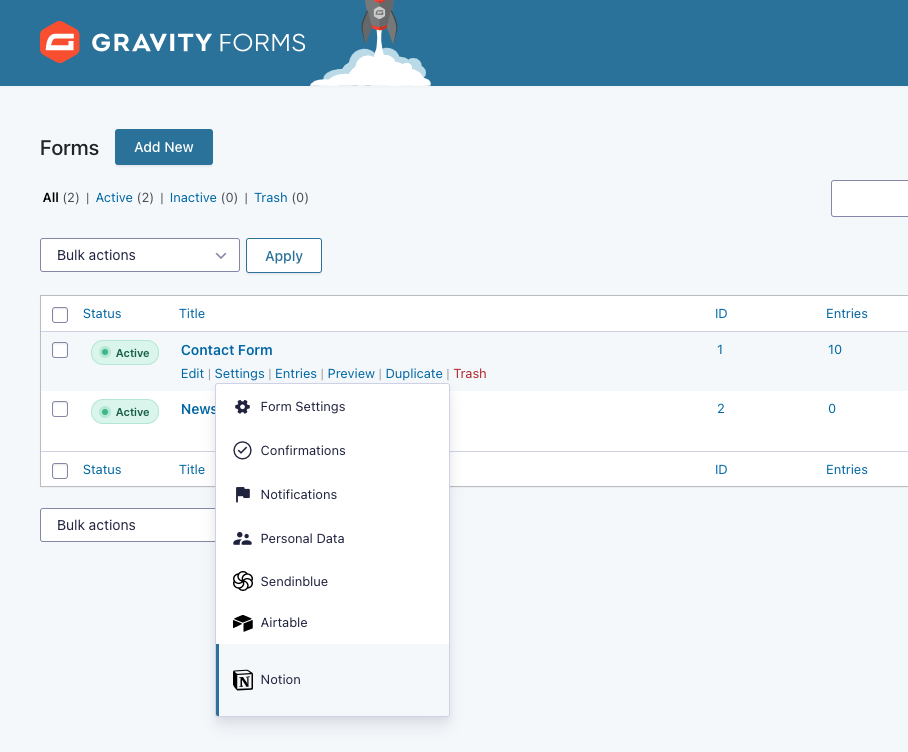Click Duplicate under Contact Form
The width and height of the screenshot is (908, 752).
point(414,373)
